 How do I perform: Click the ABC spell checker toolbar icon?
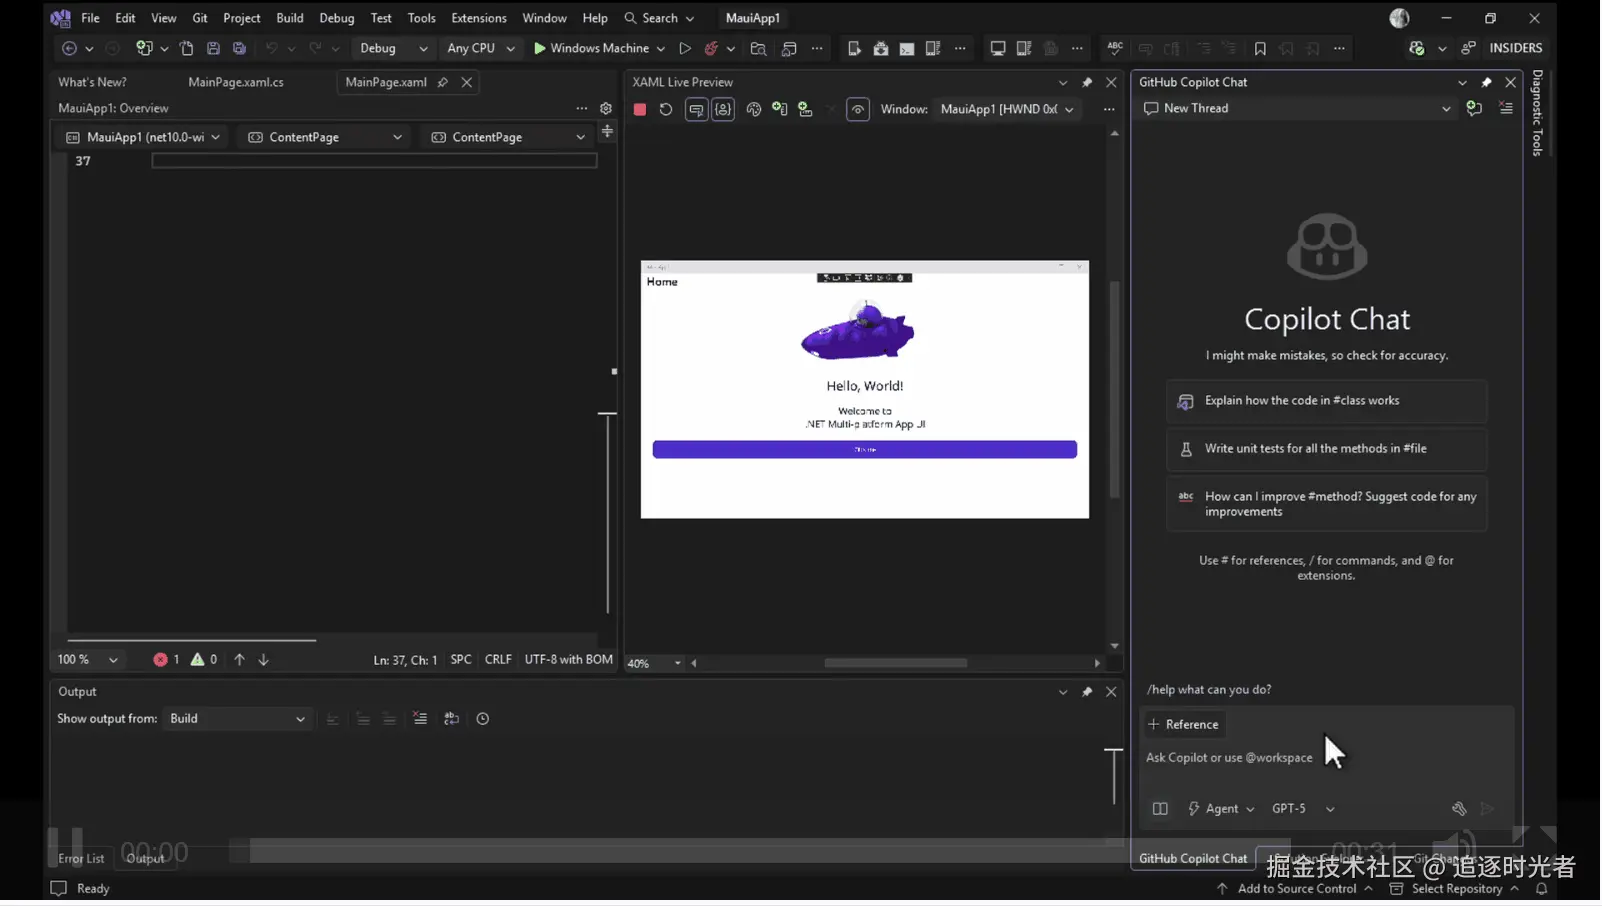[1115, 48]
